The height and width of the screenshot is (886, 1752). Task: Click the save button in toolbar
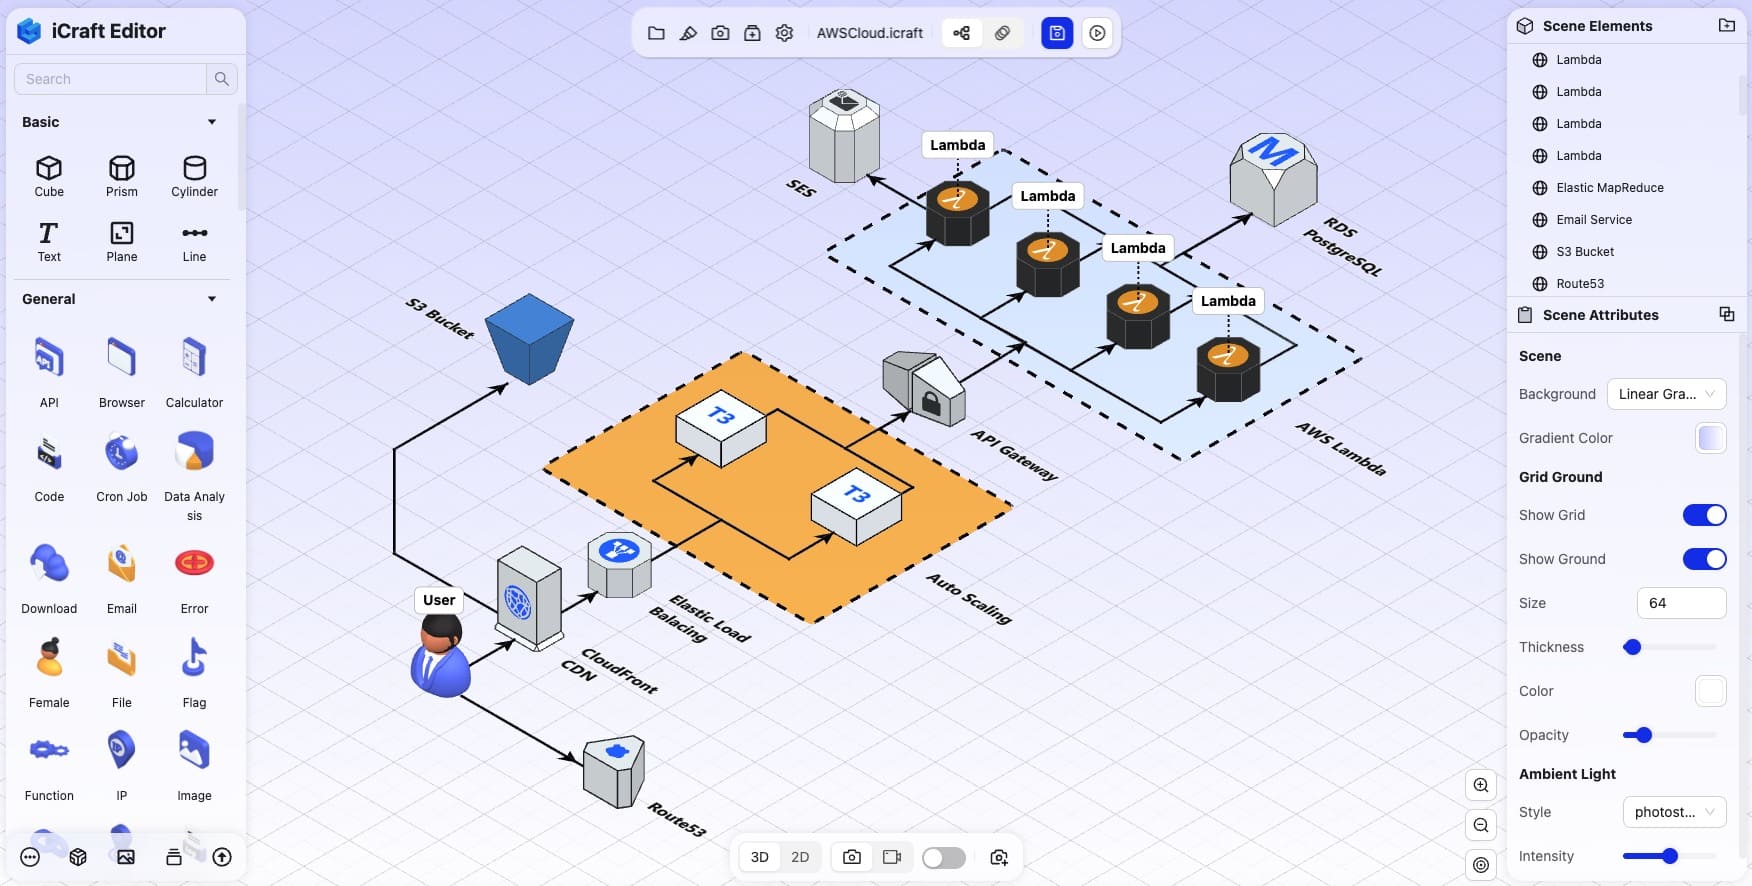(1057, 33)
